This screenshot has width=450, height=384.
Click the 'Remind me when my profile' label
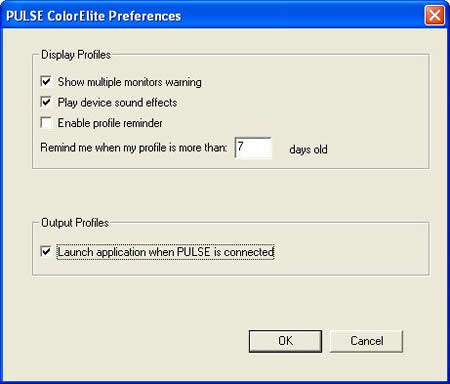(134, 148)
